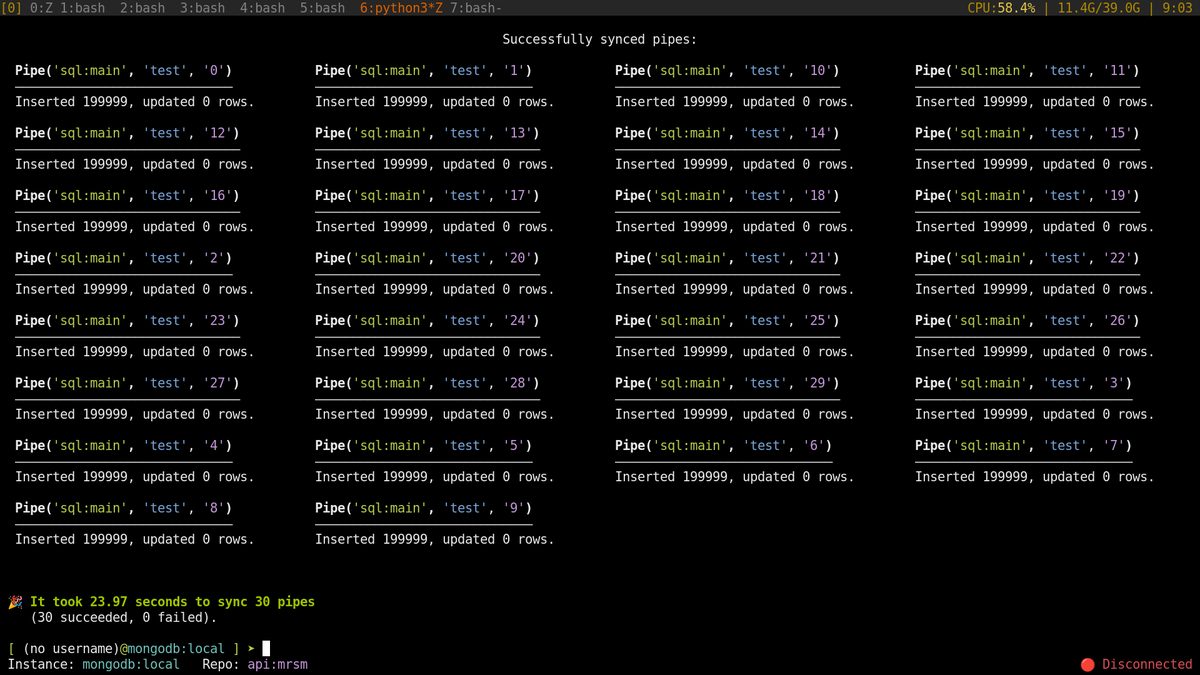
Task: Select Pipe('sql:main', 'test', '2') entry
Action: (x=123, y=258)
